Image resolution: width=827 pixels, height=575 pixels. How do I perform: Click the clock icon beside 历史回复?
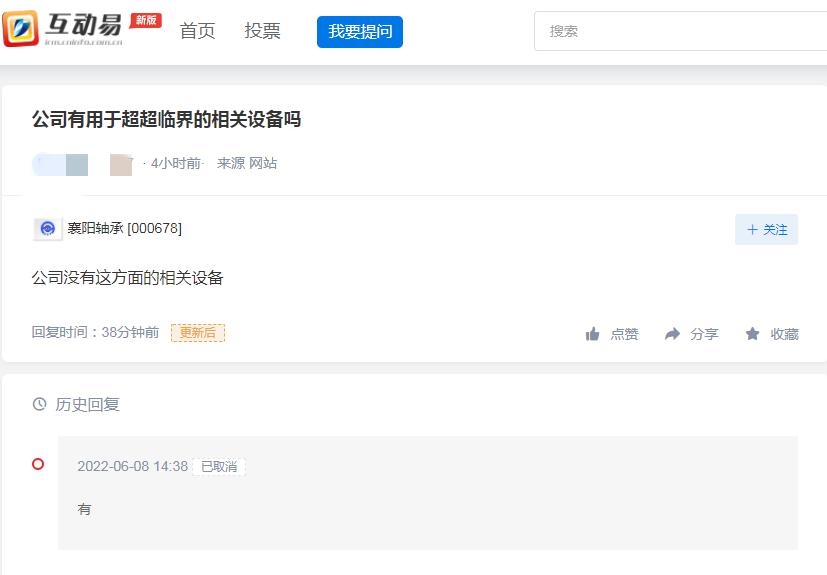coord(40,404)
